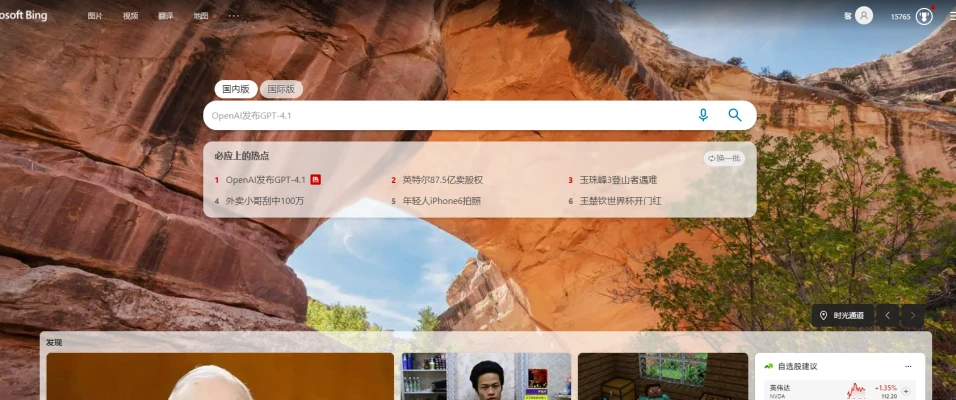Open the Rewards trophy icon
The width and height of the screenshot is (956, 400).
coord(924,16)
